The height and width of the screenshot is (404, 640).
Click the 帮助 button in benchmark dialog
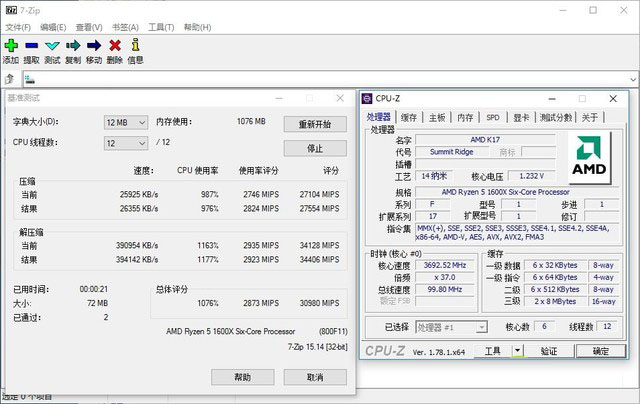(x=242, y=377)
